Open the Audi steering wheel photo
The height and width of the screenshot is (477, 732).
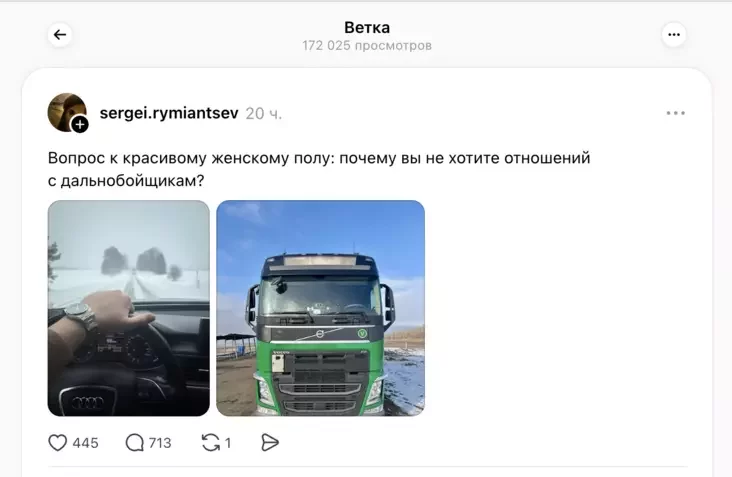pyautogui.click(x=129, y=308)
